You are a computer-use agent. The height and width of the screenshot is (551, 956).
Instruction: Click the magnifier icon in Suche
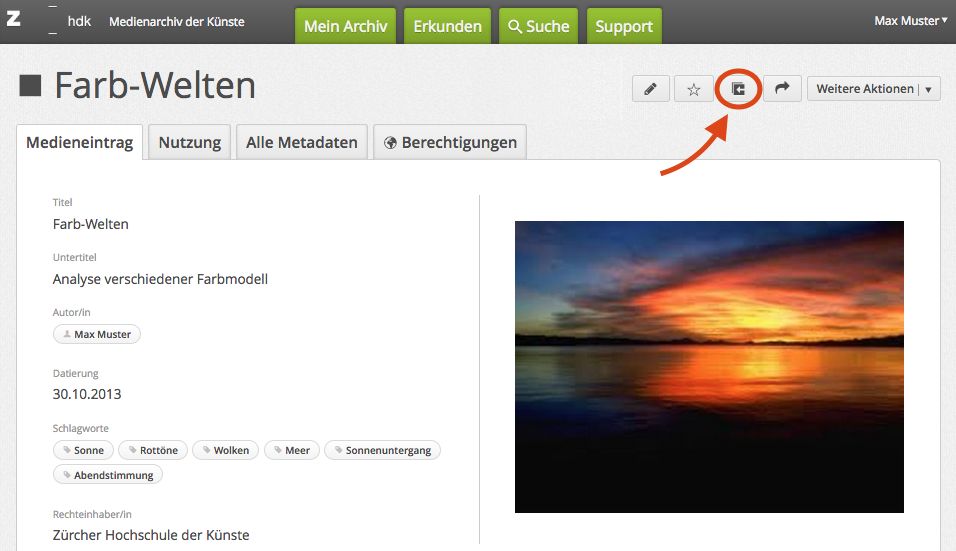click(x=515, y=27)
